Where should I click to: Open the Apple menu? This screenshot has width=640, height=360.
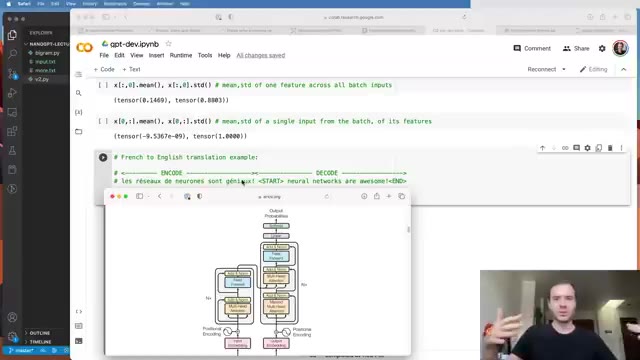tap(8, 4)
